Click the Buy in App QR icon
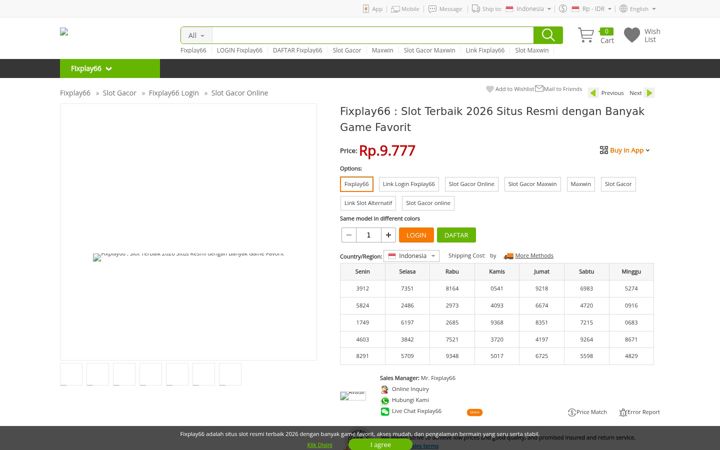Screen dimensions: 720x450 [x=604, y=150]
